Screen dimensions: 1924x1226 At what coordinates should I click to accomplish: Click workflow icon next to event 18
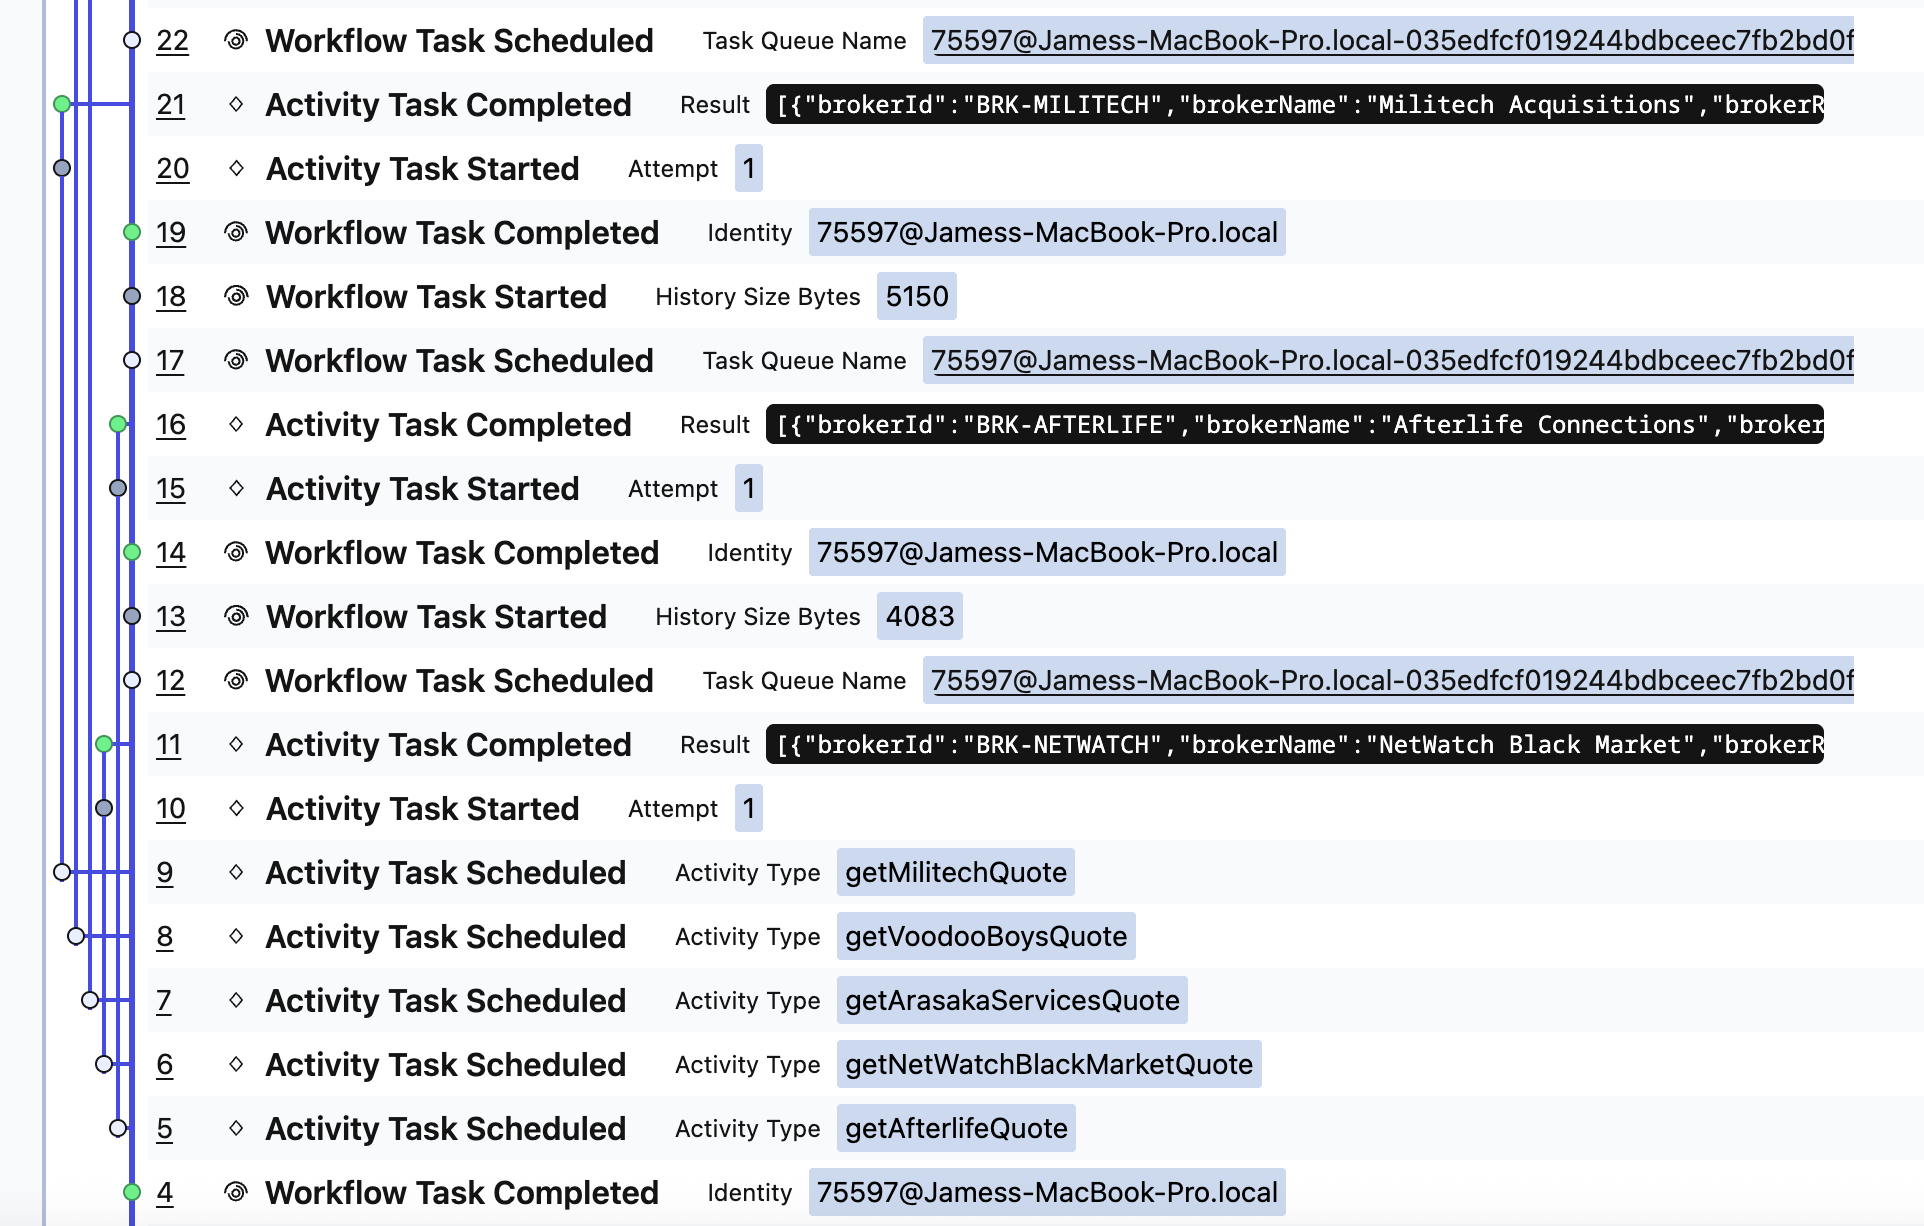click(x=236, y=296)
